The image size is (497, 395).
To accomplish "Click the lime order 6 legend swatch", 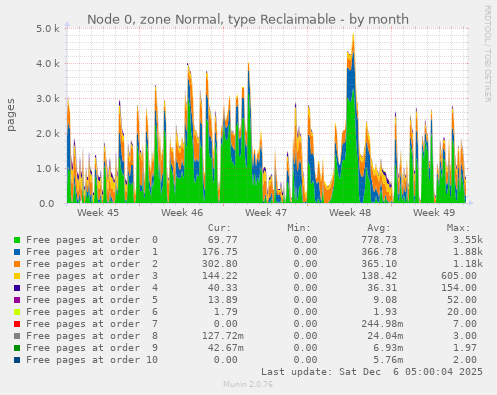I will [x=17, y=312].
